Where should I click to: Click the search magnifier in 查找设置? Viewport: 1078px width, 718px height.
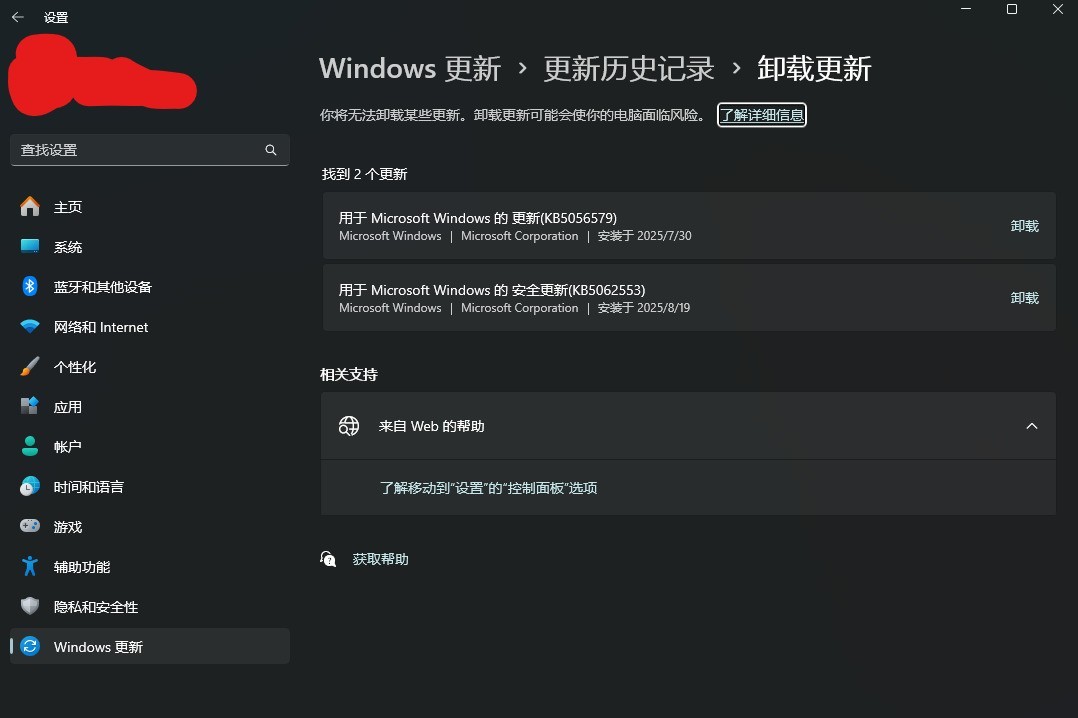[x=270, y=149]
